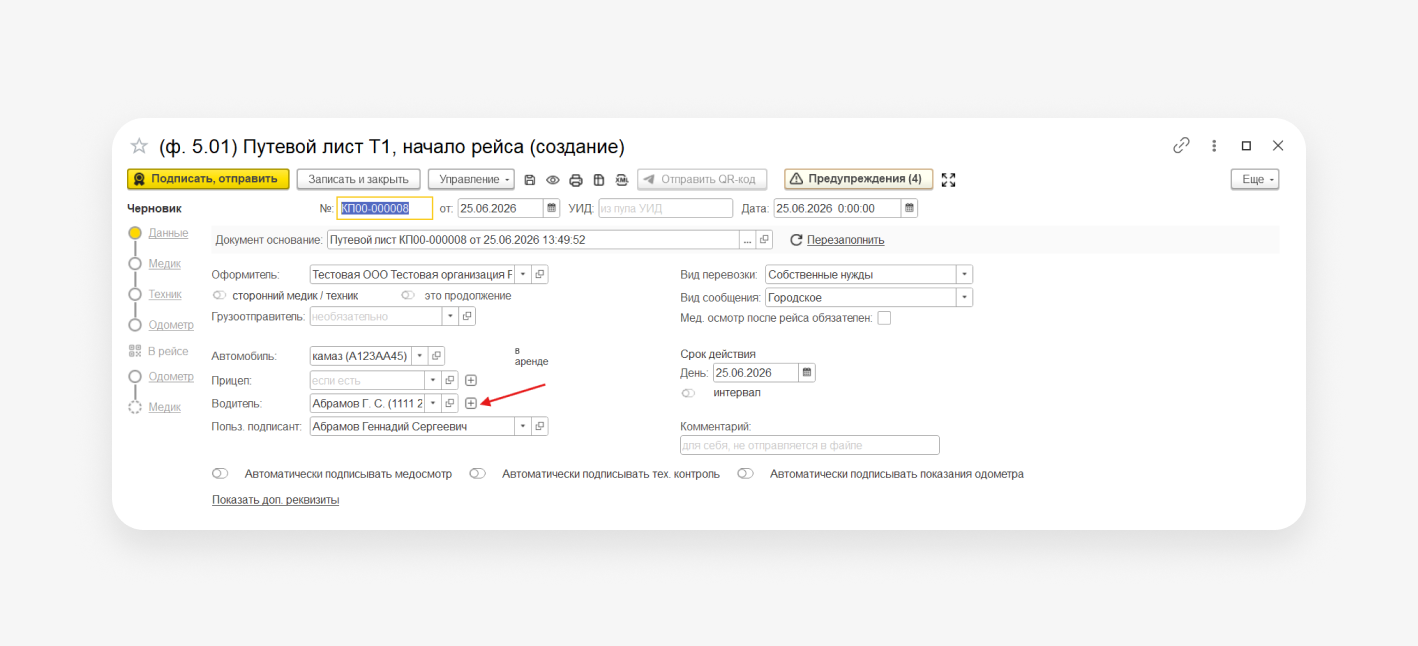Screen dimensions: 1418x646
Task: Add another driver with plus icon
Action: pos(471,403)
